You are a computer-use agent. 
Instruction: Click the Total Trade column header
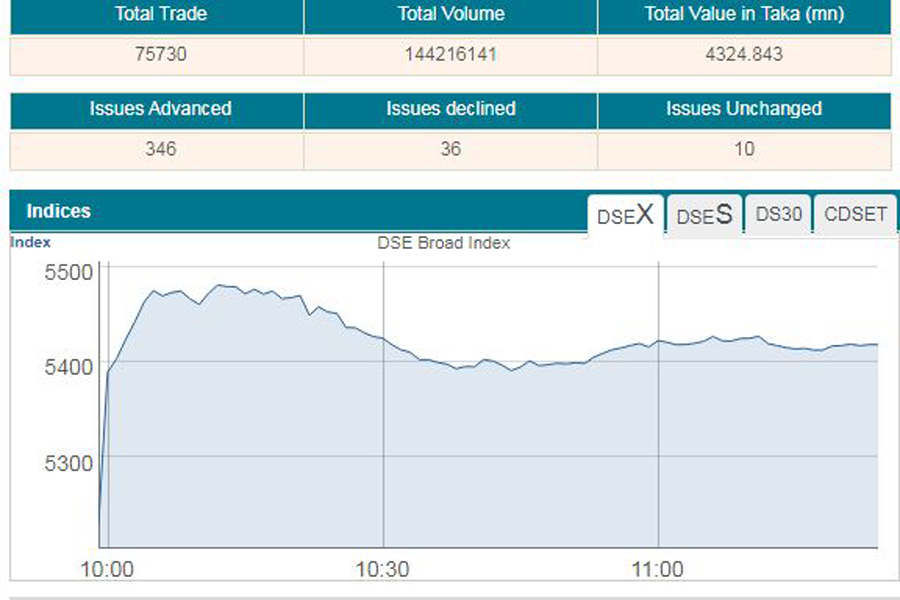pyautogui.click(x=160, y=15)
